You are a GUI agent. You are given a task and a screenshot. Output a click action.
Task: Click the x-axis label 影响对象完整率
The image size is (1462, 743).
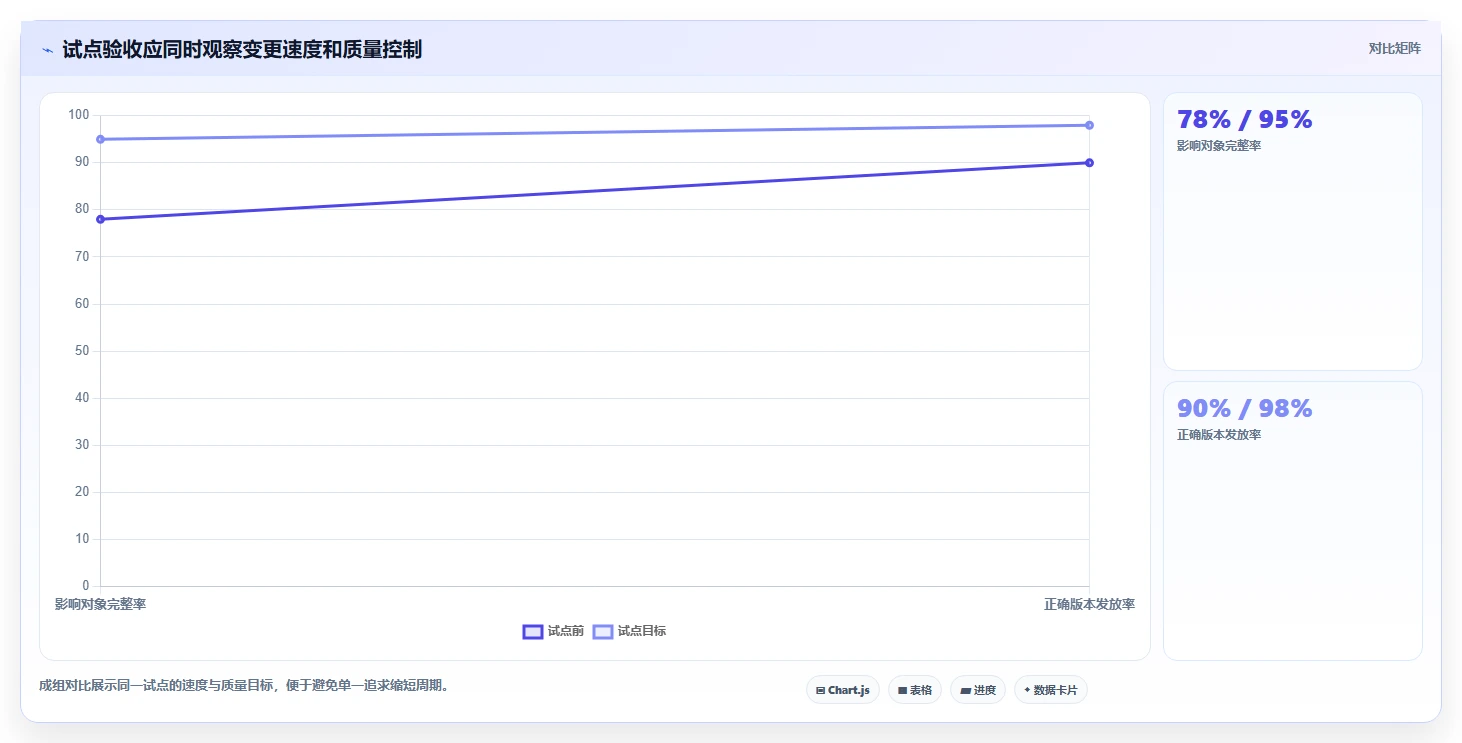click(x=100, y=604)
